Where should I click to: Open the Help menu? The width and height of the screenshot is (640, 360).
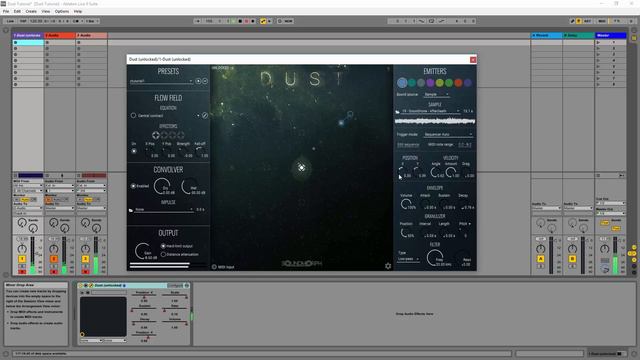[78, 11]
